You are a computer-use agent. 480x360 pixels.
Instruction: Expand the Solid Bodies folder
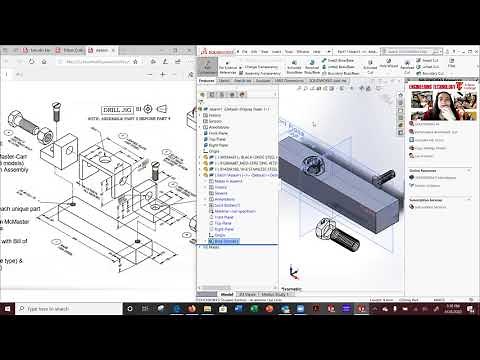(206, 205)
